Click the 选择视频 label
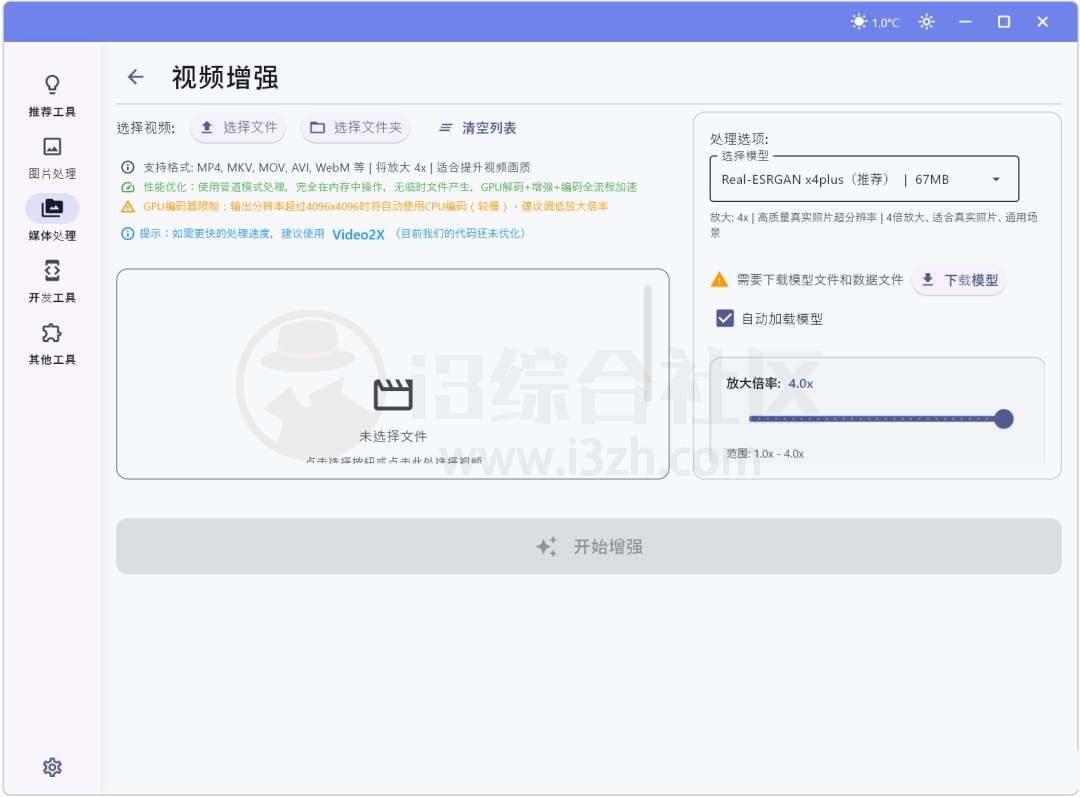Viewport: 1080px width, 797px height. point(145,128)
